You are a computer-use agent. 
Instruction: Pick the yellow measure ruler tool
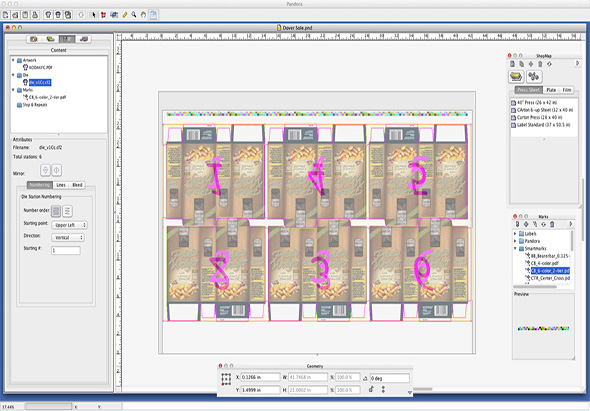pos(125,15)
